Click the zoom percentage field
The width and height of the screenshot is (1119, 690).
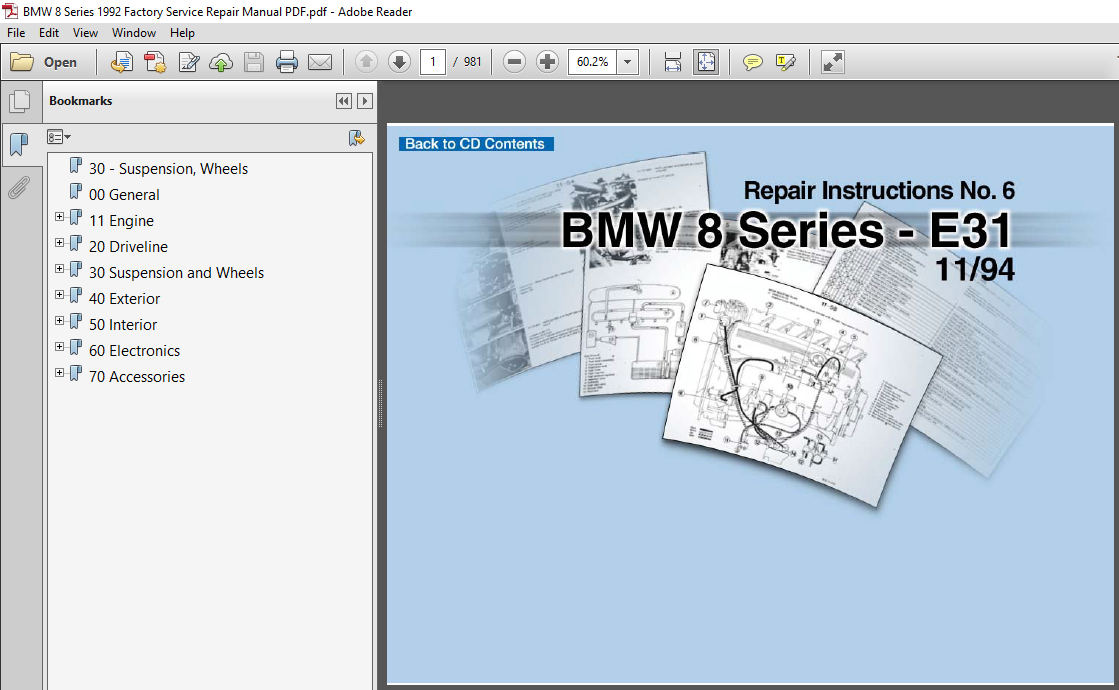coord(592,62)
